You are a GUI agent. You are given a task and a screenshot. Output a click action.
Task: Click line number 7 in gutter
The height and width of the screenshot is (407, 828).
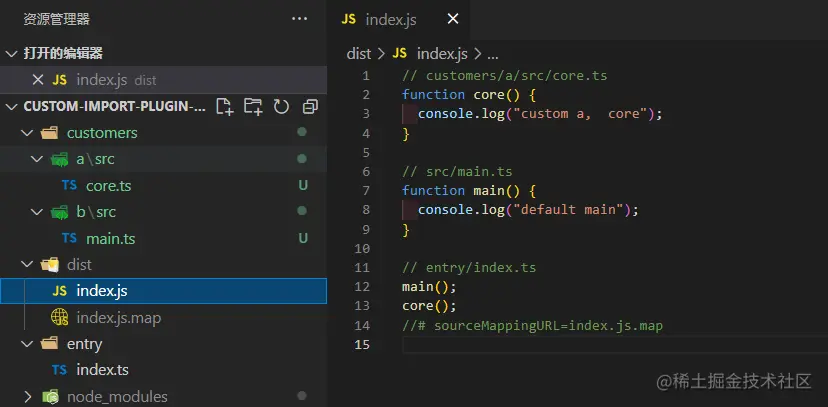click(366, 191)
